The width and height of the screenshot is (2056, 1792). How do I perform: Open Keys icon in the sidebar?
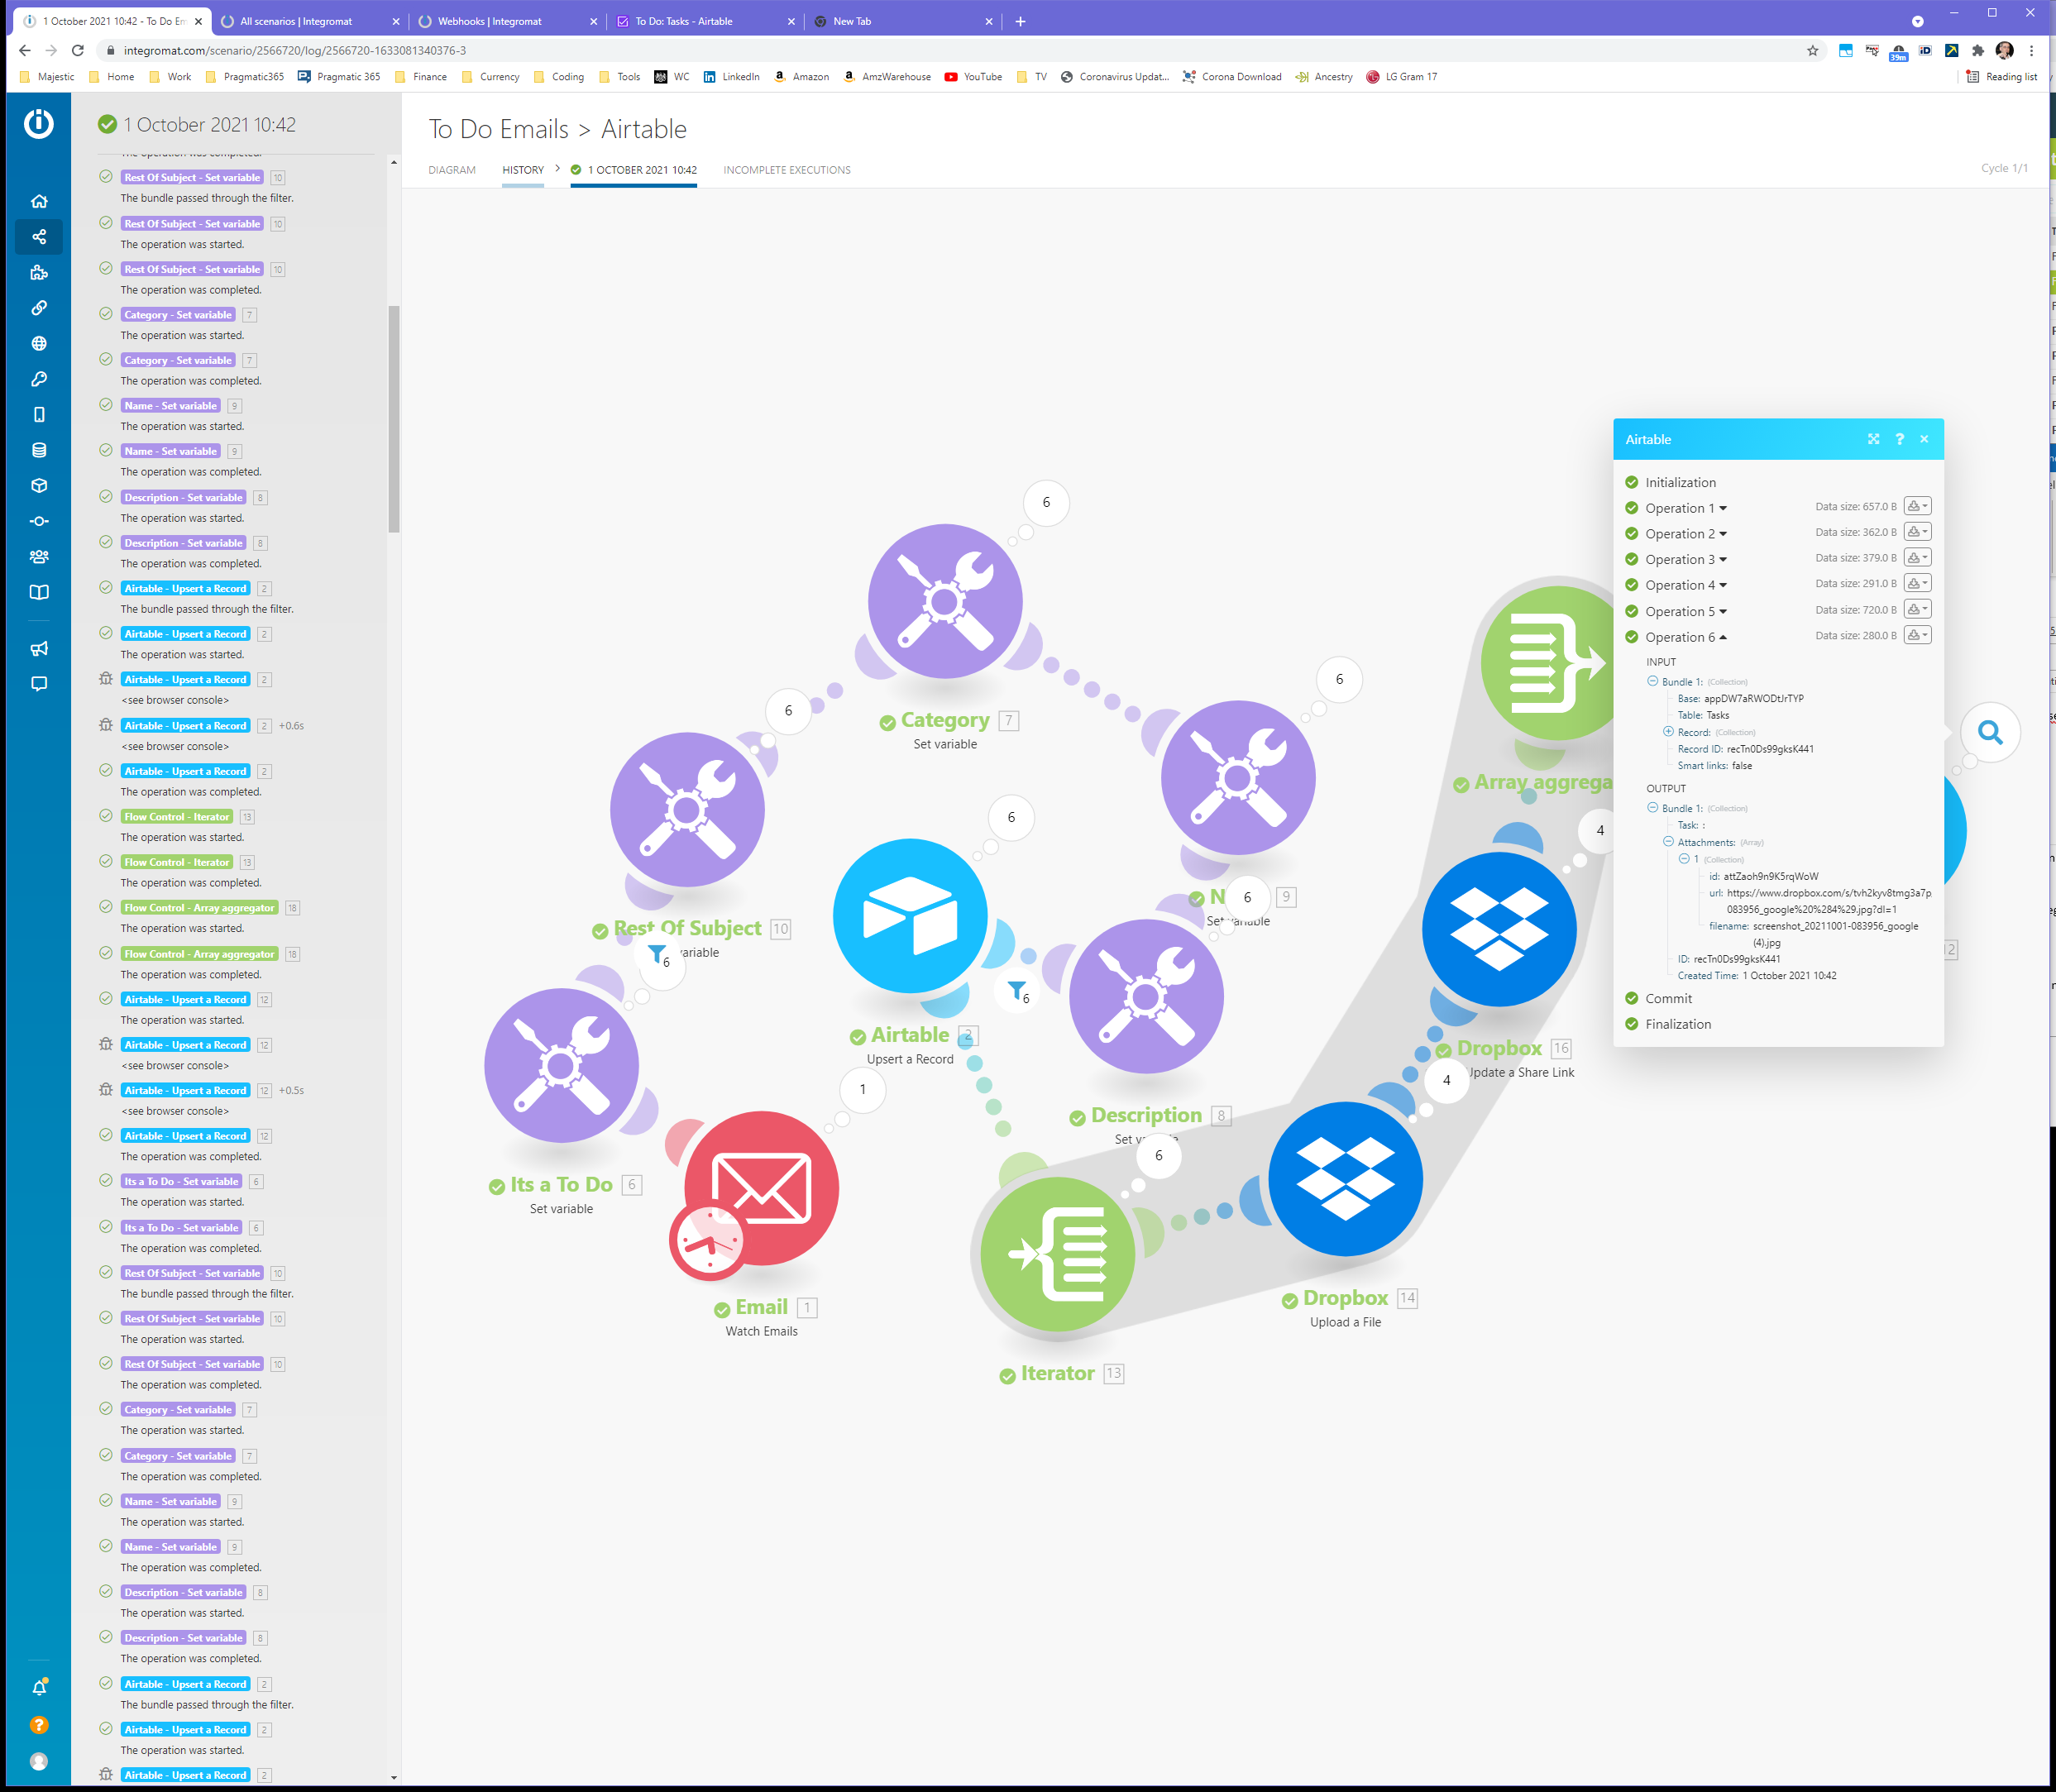coord(39,379)
